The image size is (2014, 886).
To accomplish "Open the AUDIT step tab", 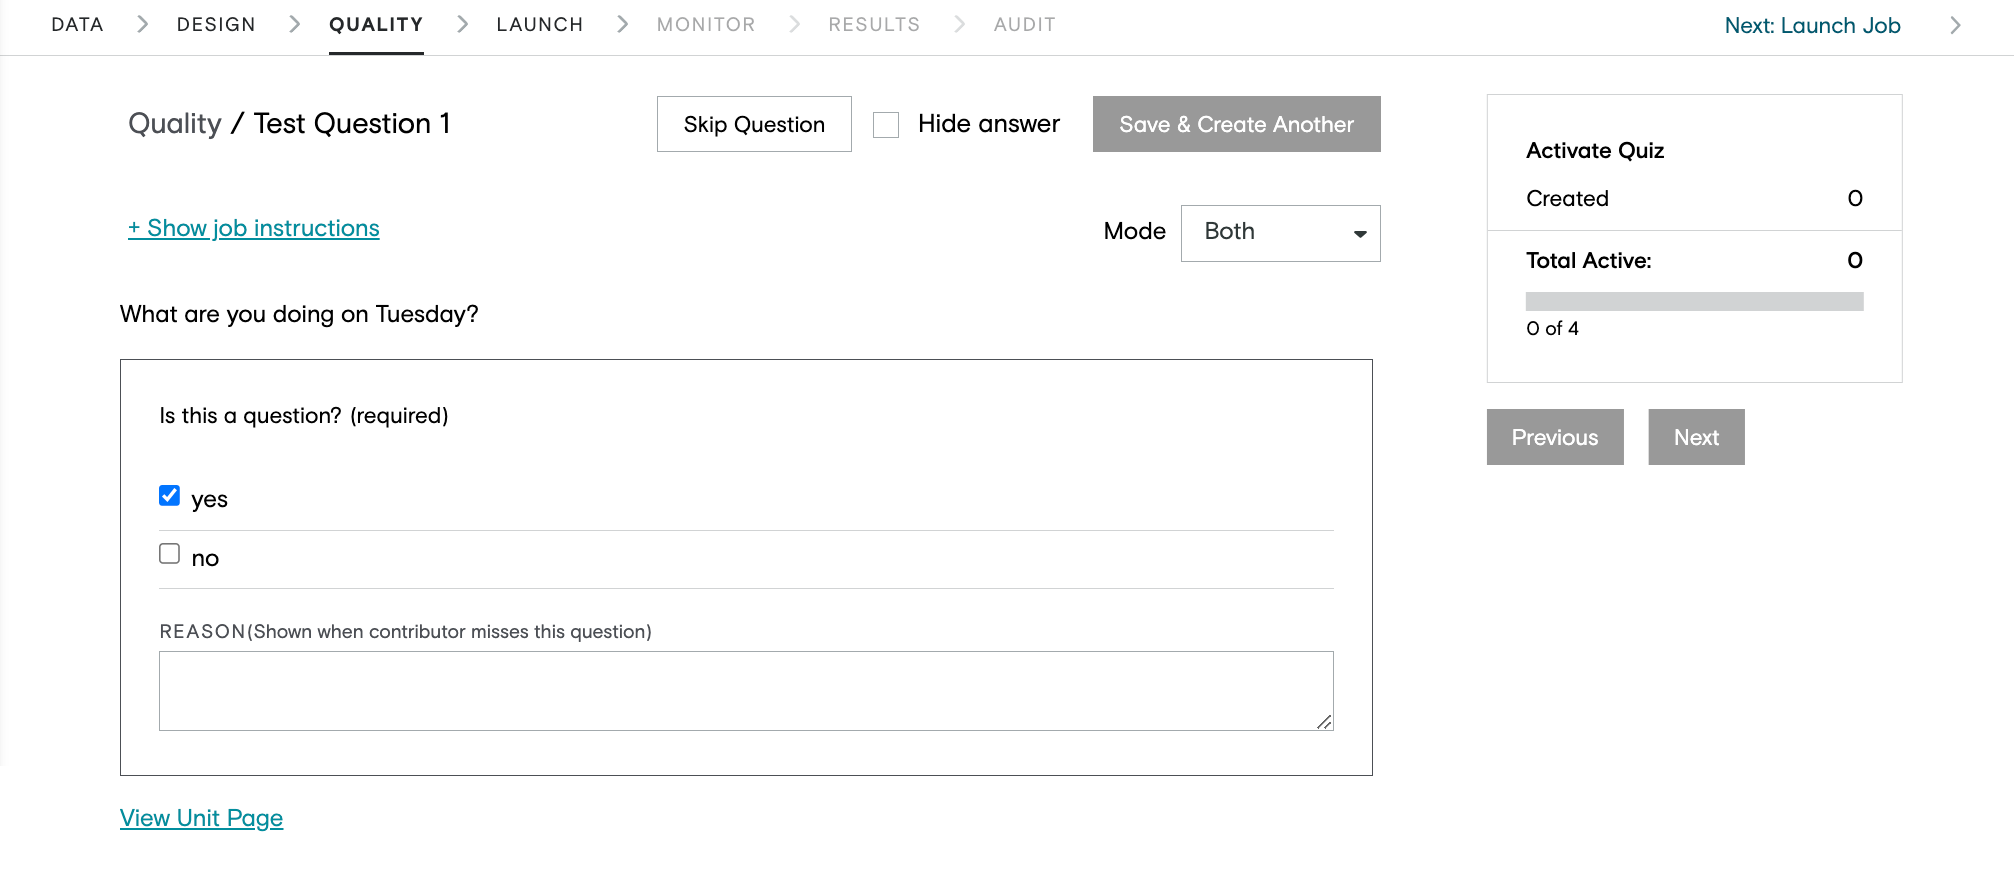I will (x=1025, y=25).
